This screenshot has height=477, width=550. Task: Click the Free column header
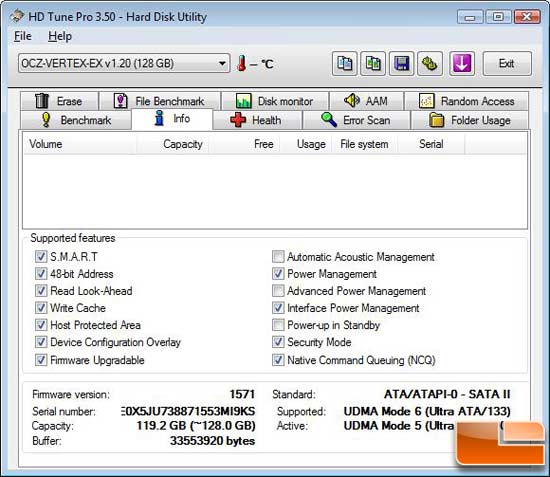244,144
